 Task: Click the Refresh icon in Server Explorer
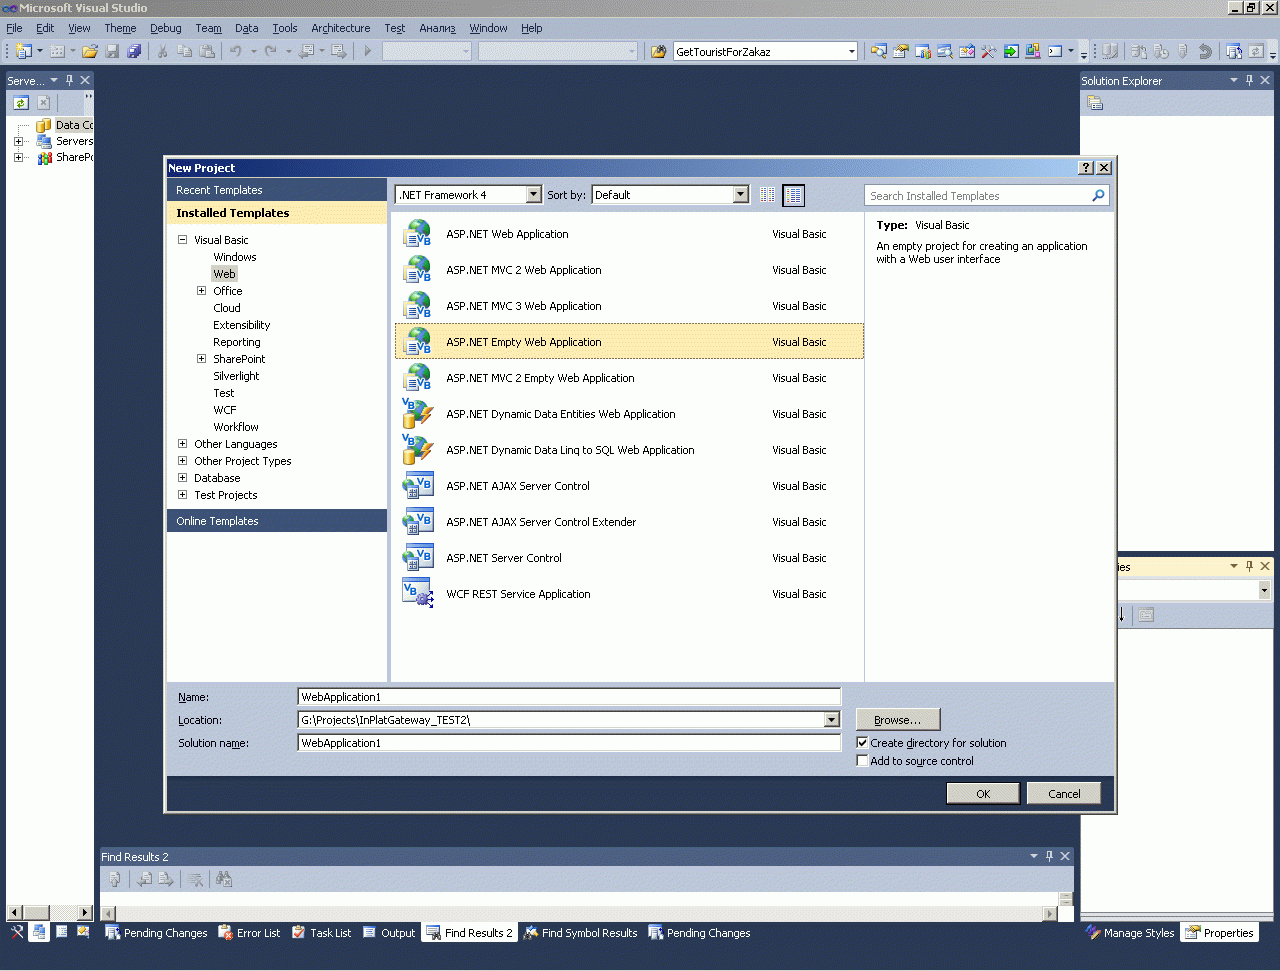[21, 102]
